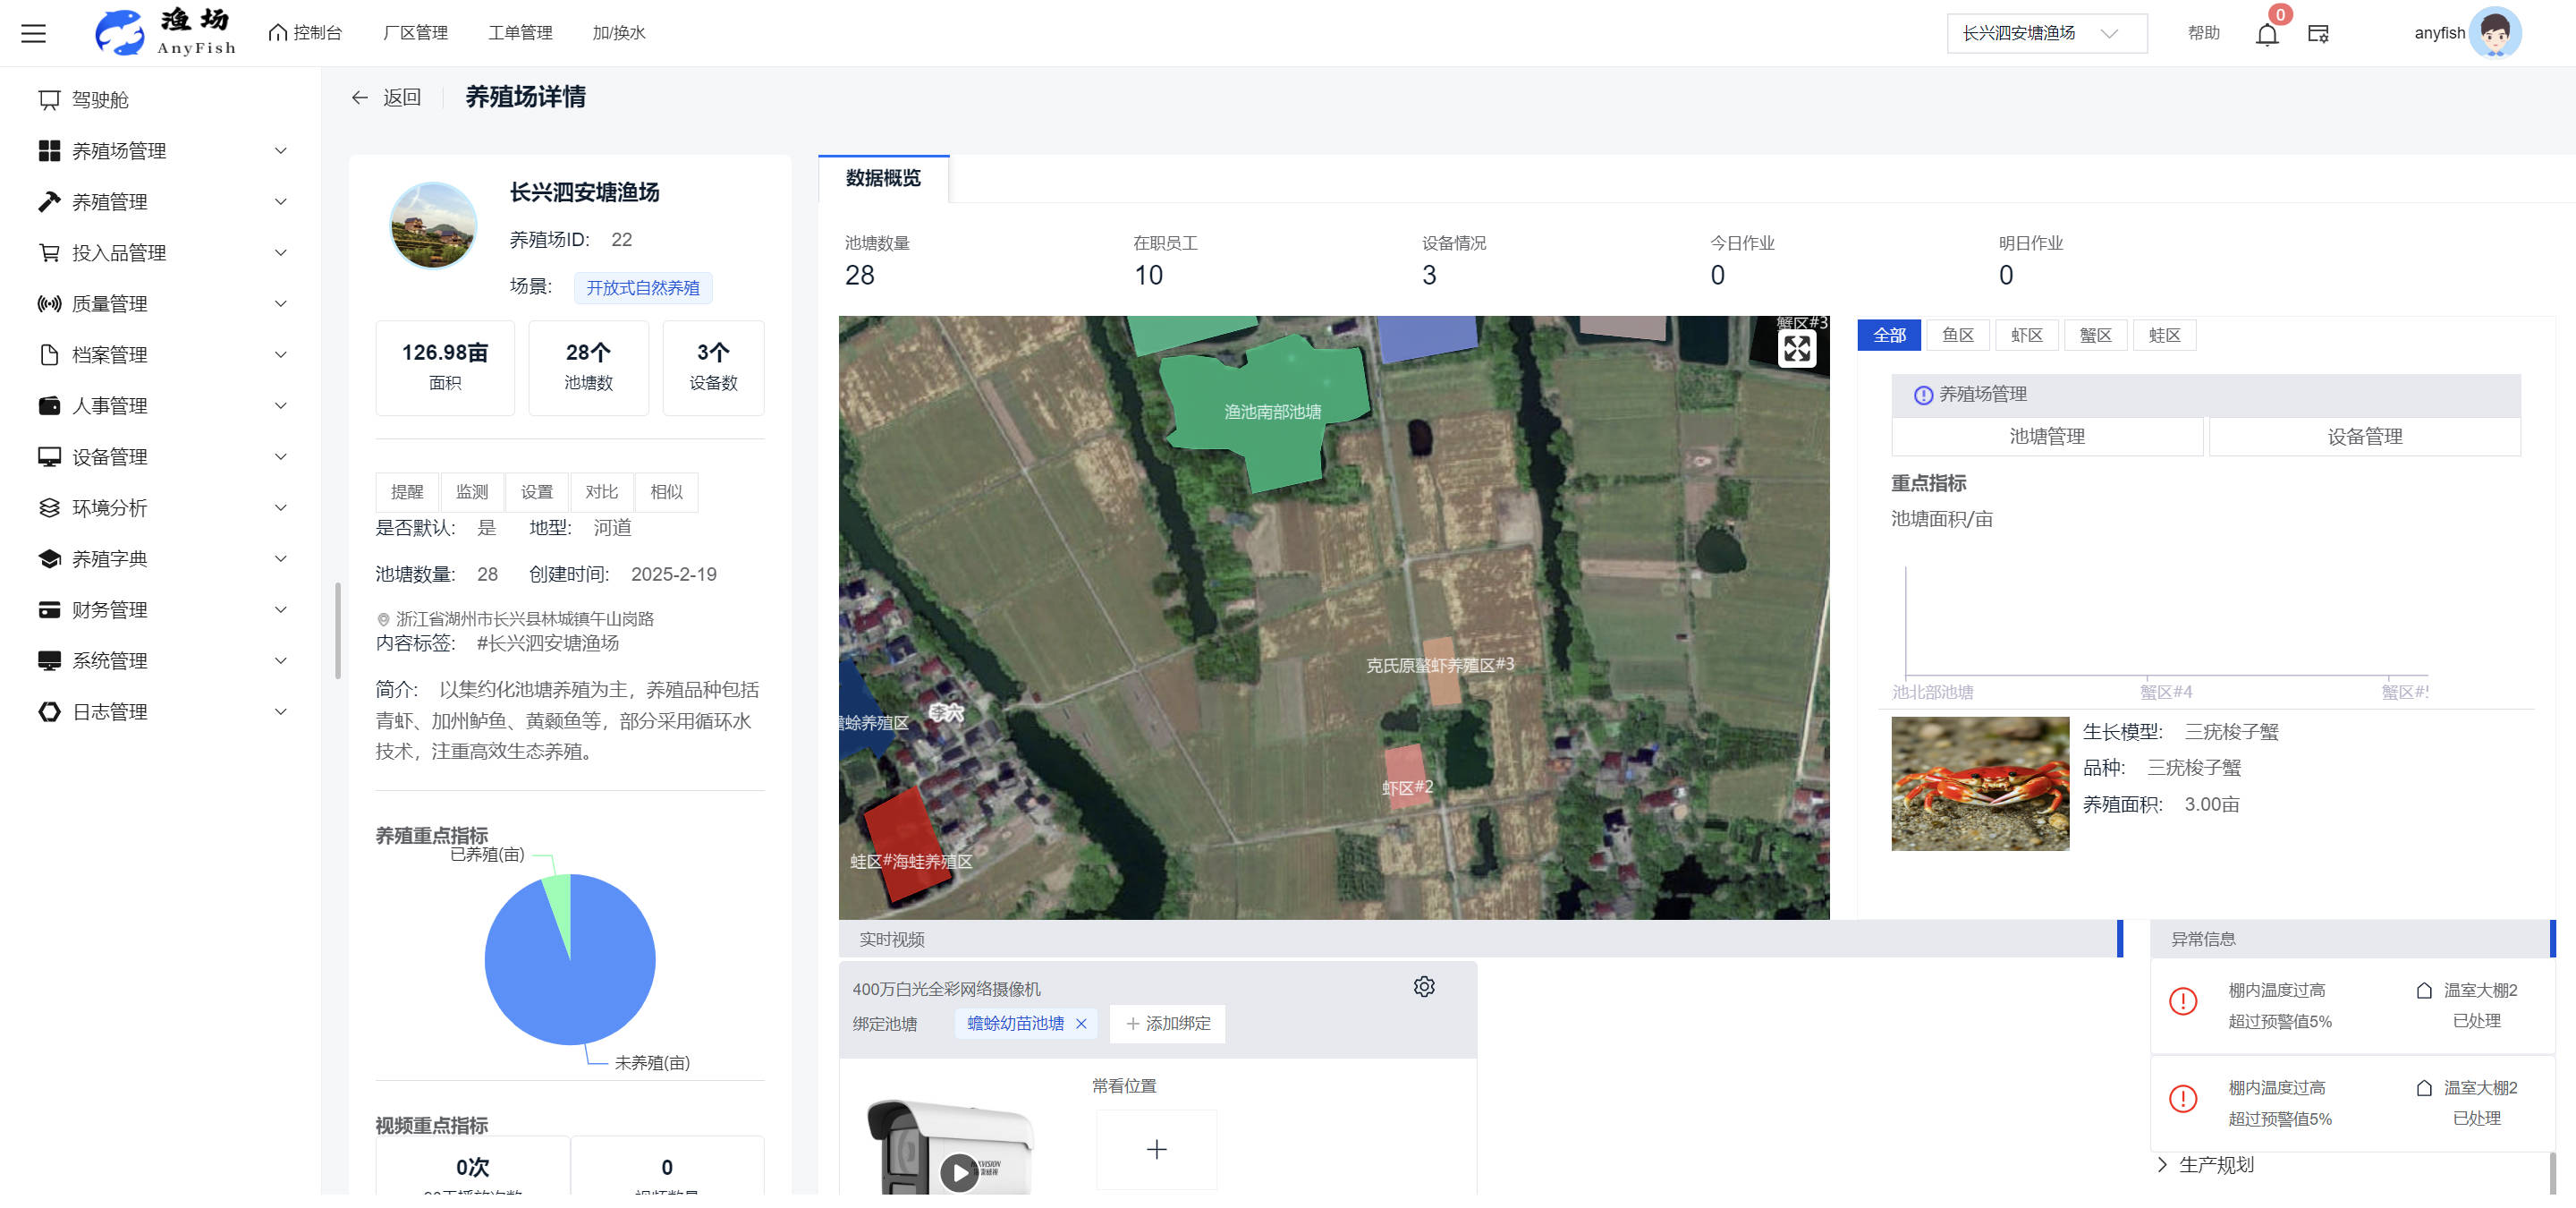
Task: Play the camera video preview
Action: pos(958,1172)
